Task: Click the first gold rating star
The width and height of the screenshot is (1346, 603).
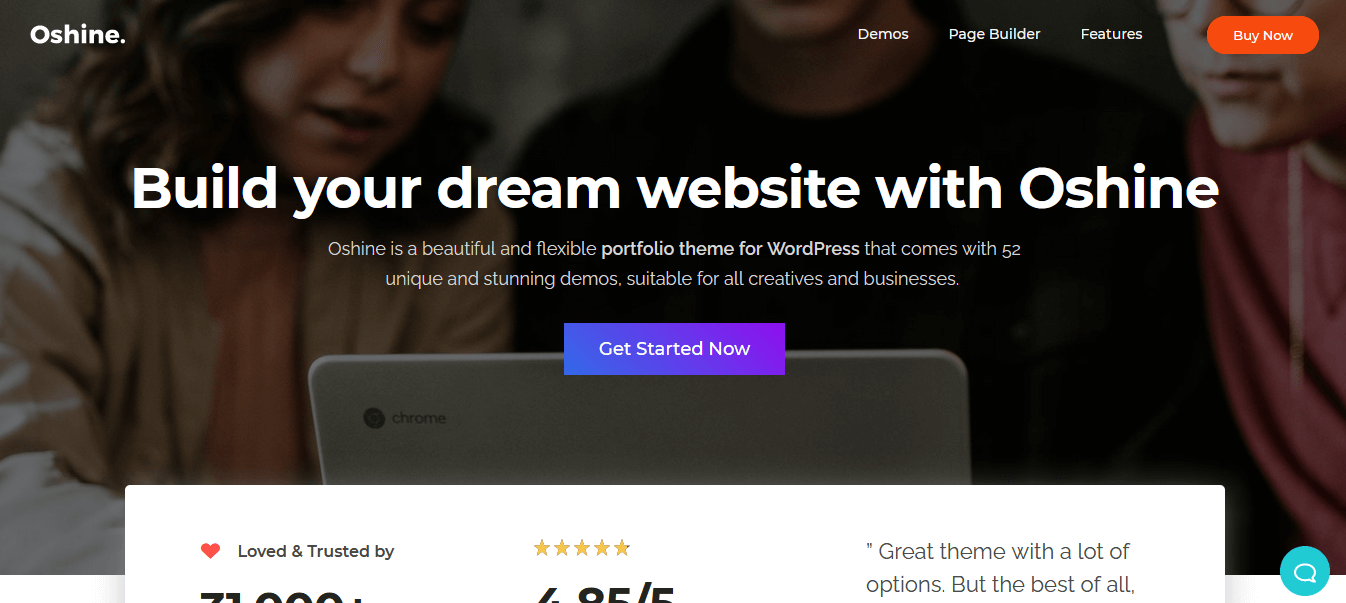Action: pos(542,548)
